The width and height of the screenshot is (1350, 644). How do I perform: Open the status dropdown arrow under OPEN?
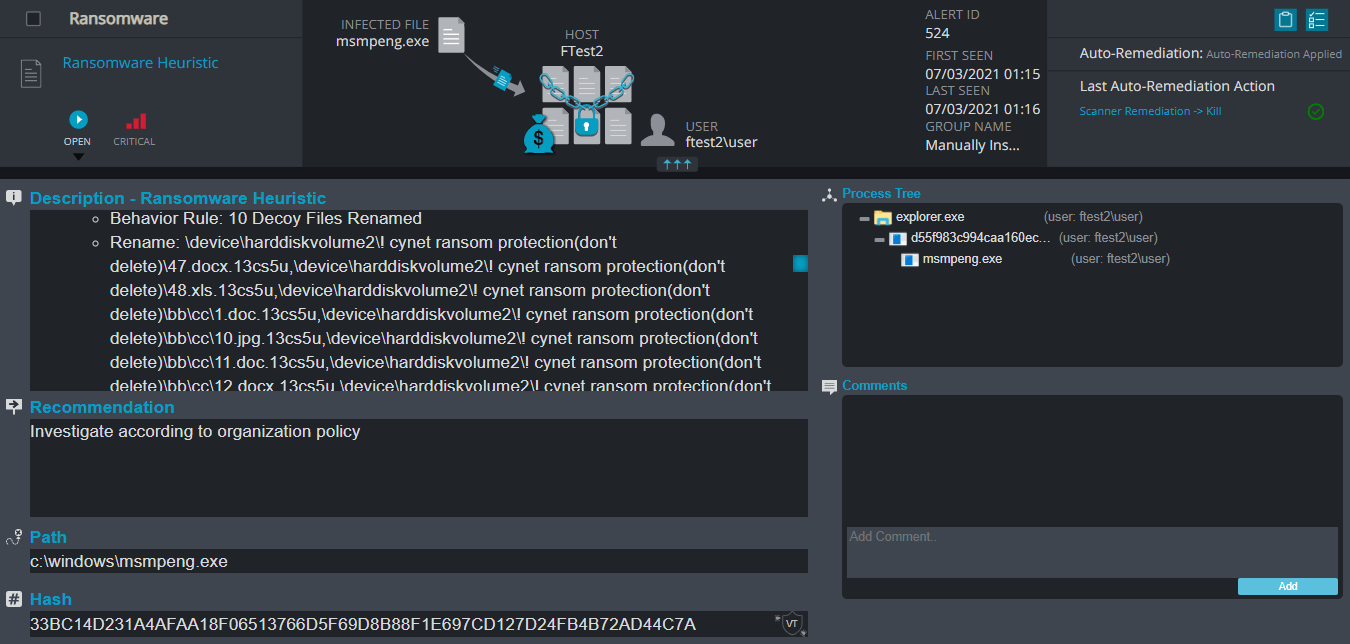coord(78,156)
